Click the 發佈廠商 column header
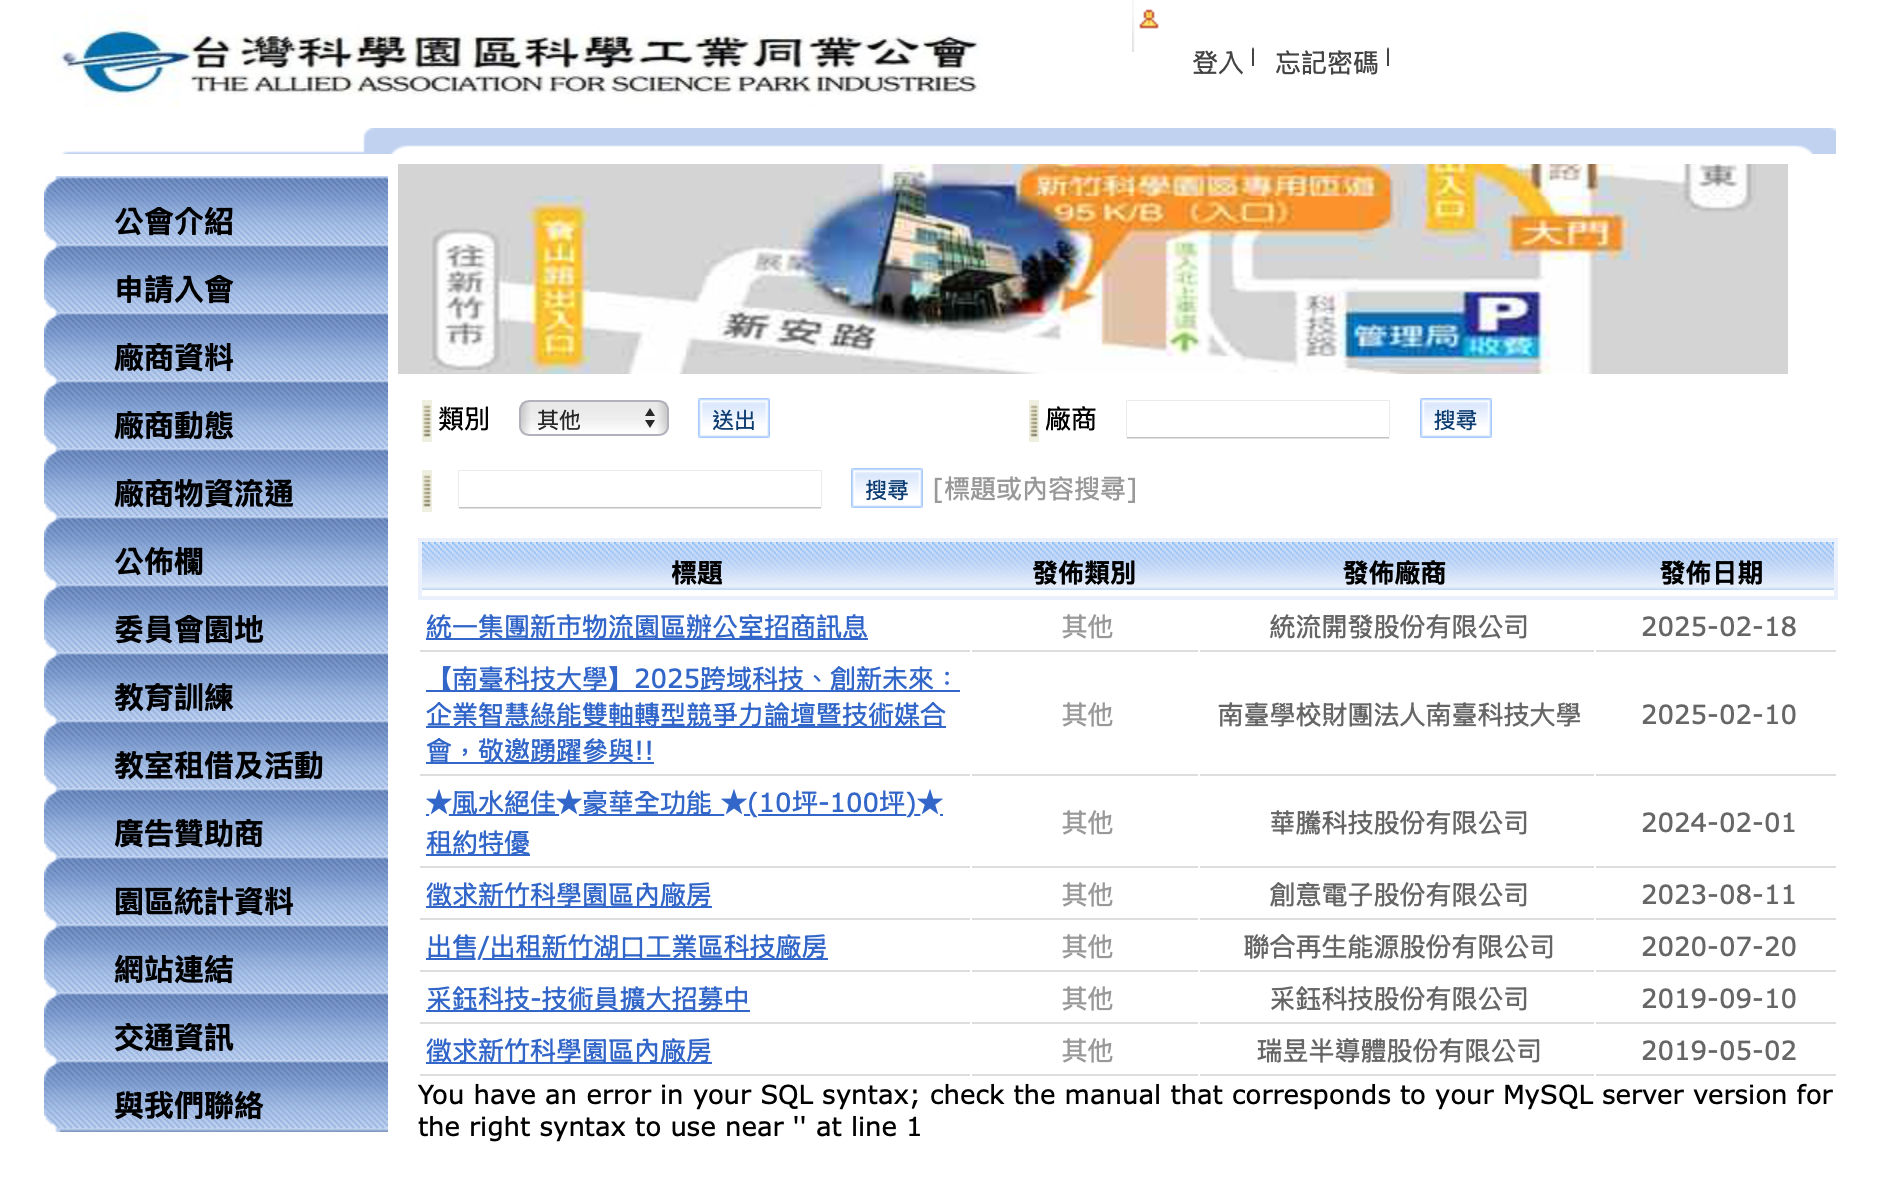1904x1200 pixels. [x=1395, y=573]
